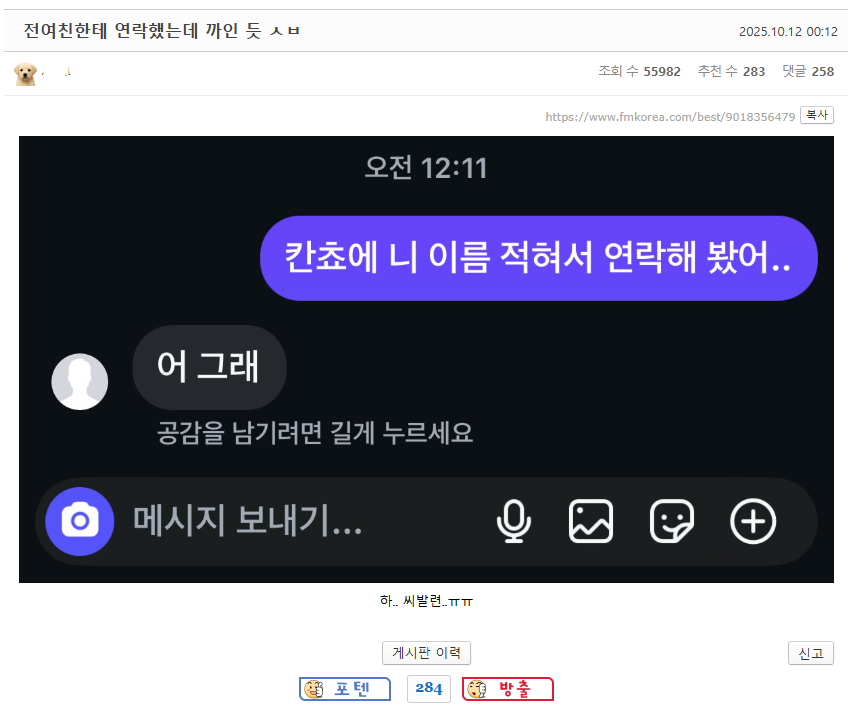Click the plus circle icon
Viewport: 848px width, 707px height.
pyautogui.click(x=753, y=521)
